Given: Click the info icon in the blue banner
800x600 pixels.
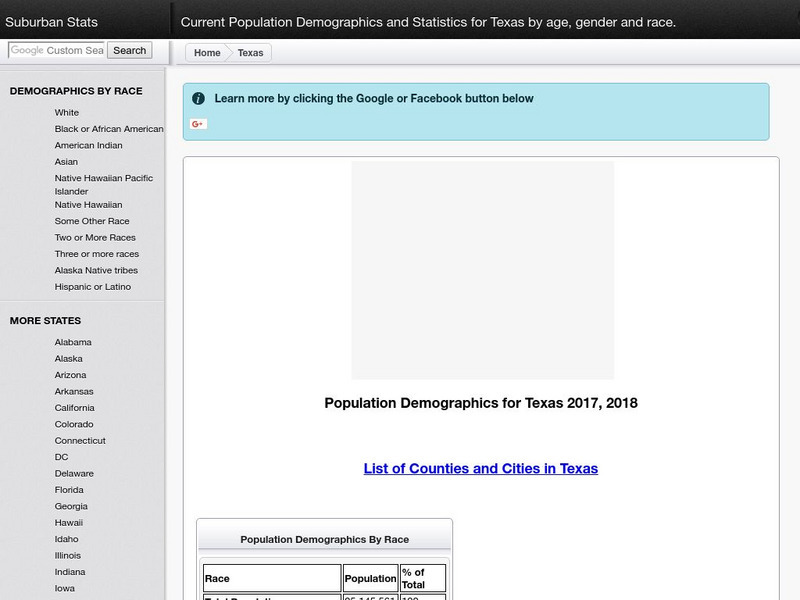Looking at the screenshot, I should (x=197, y=98).
